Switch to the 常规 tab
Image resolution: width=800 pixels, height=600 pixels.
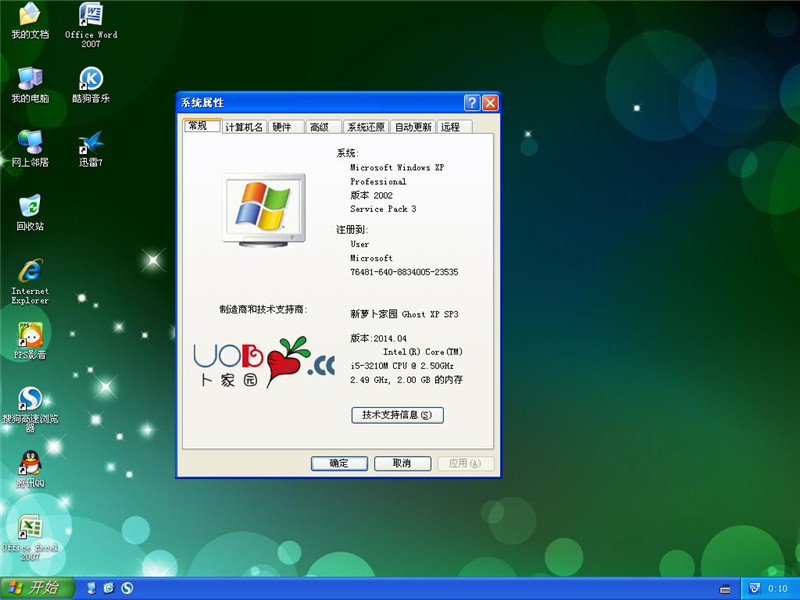[x=202, y=126]
